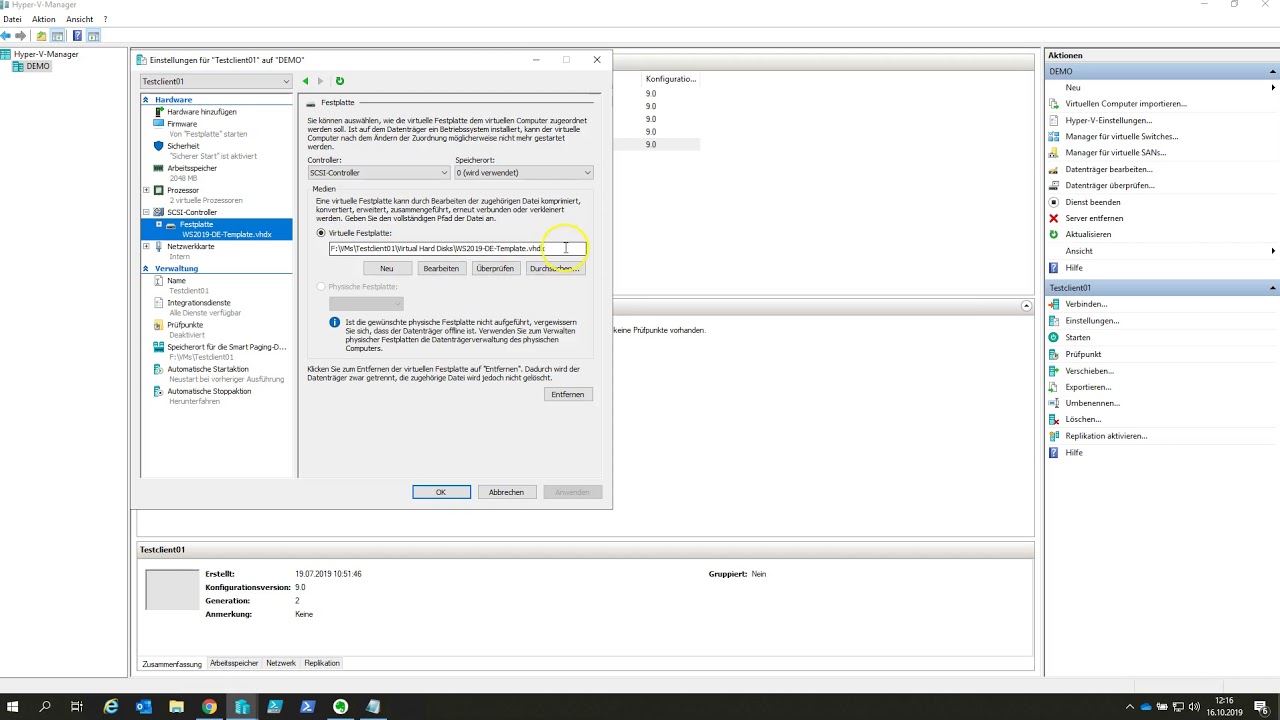1280x720 pixels.
Task: Confirm settings with OK button
Action: point(441,492)
